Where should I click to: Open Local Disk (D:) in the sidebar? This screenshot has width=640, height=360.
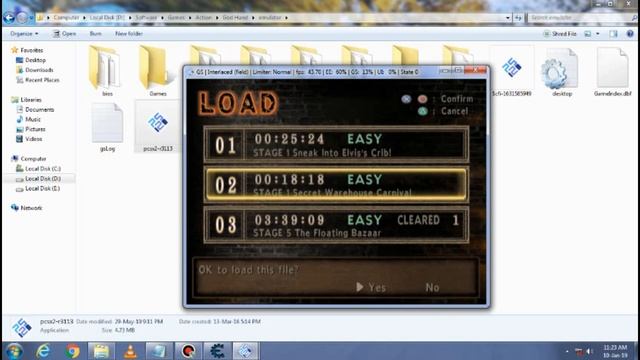tap(42, 179)
